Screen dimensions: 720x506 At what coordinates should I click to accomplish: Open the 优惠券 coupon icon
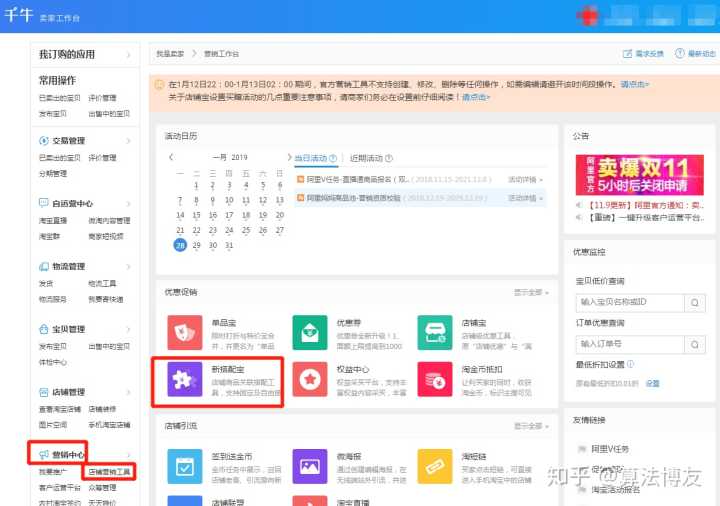tap(310, 332)
